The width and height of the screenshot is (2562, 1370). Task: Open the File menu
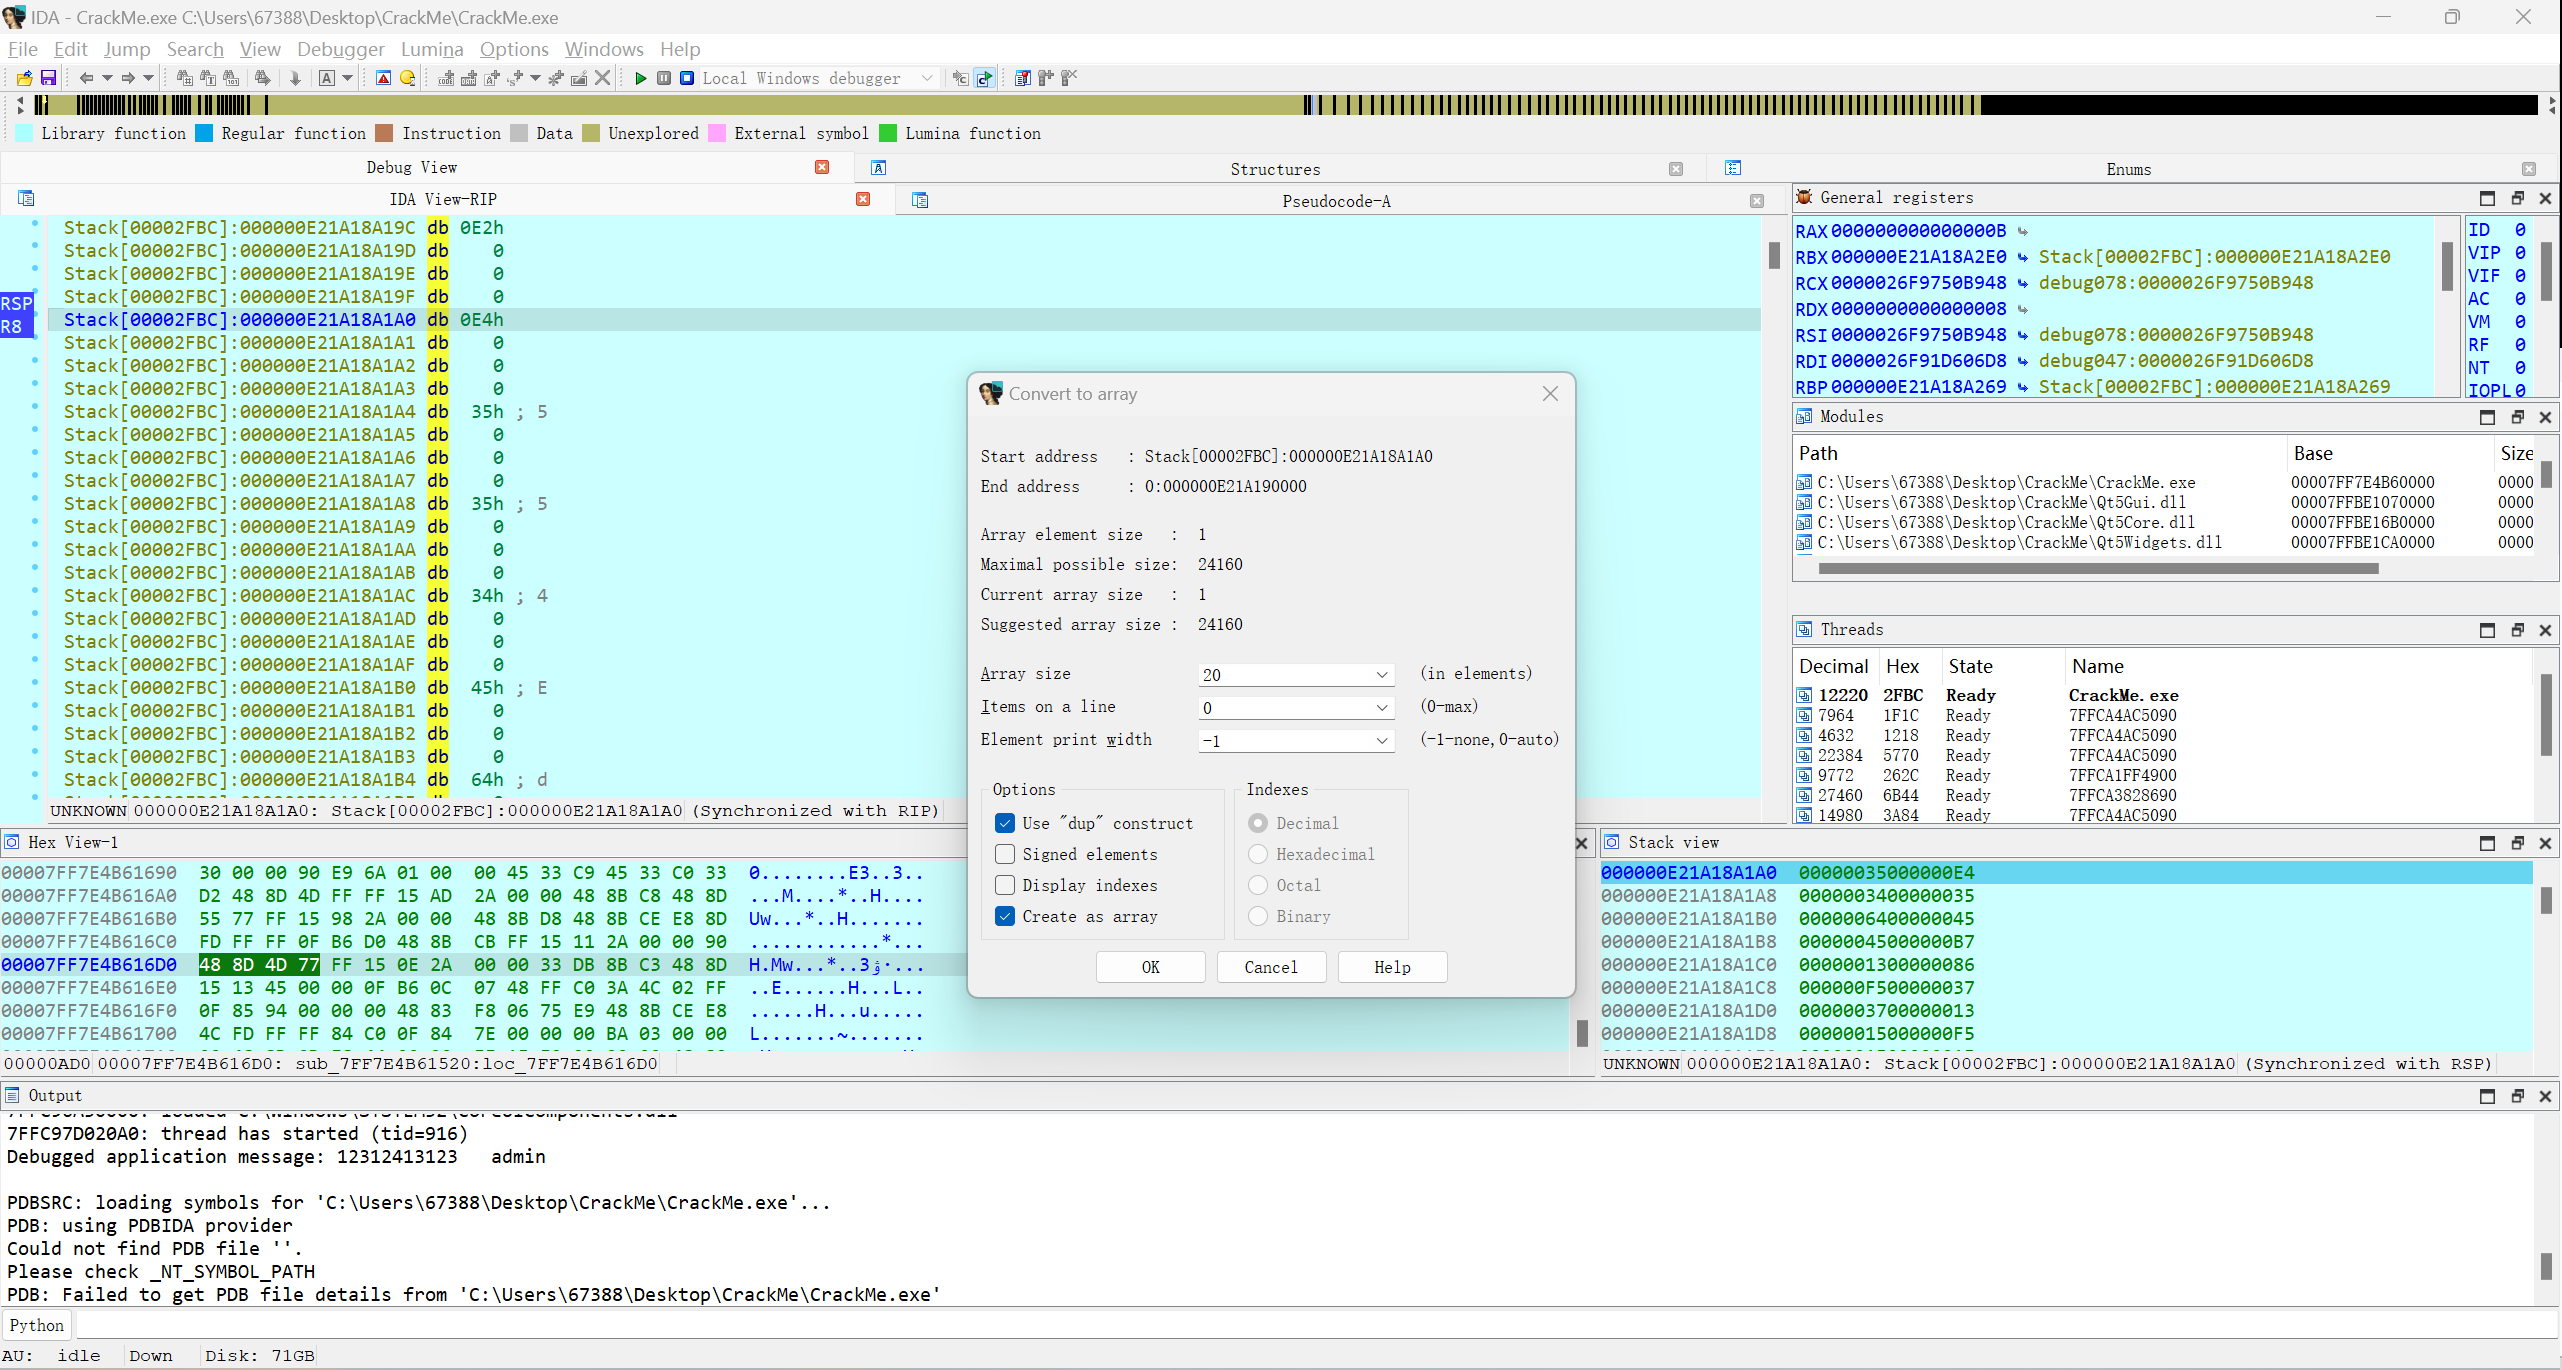click(x=22, y=49)
